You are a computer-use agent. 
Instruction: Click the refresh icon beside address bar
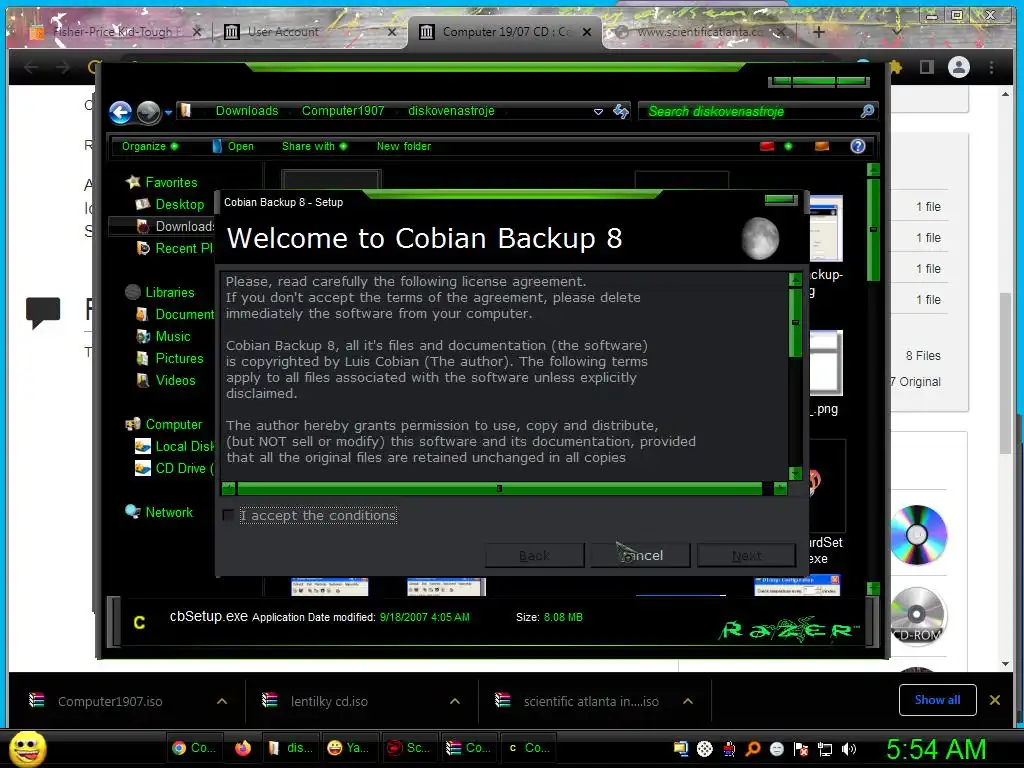(620, 112)
